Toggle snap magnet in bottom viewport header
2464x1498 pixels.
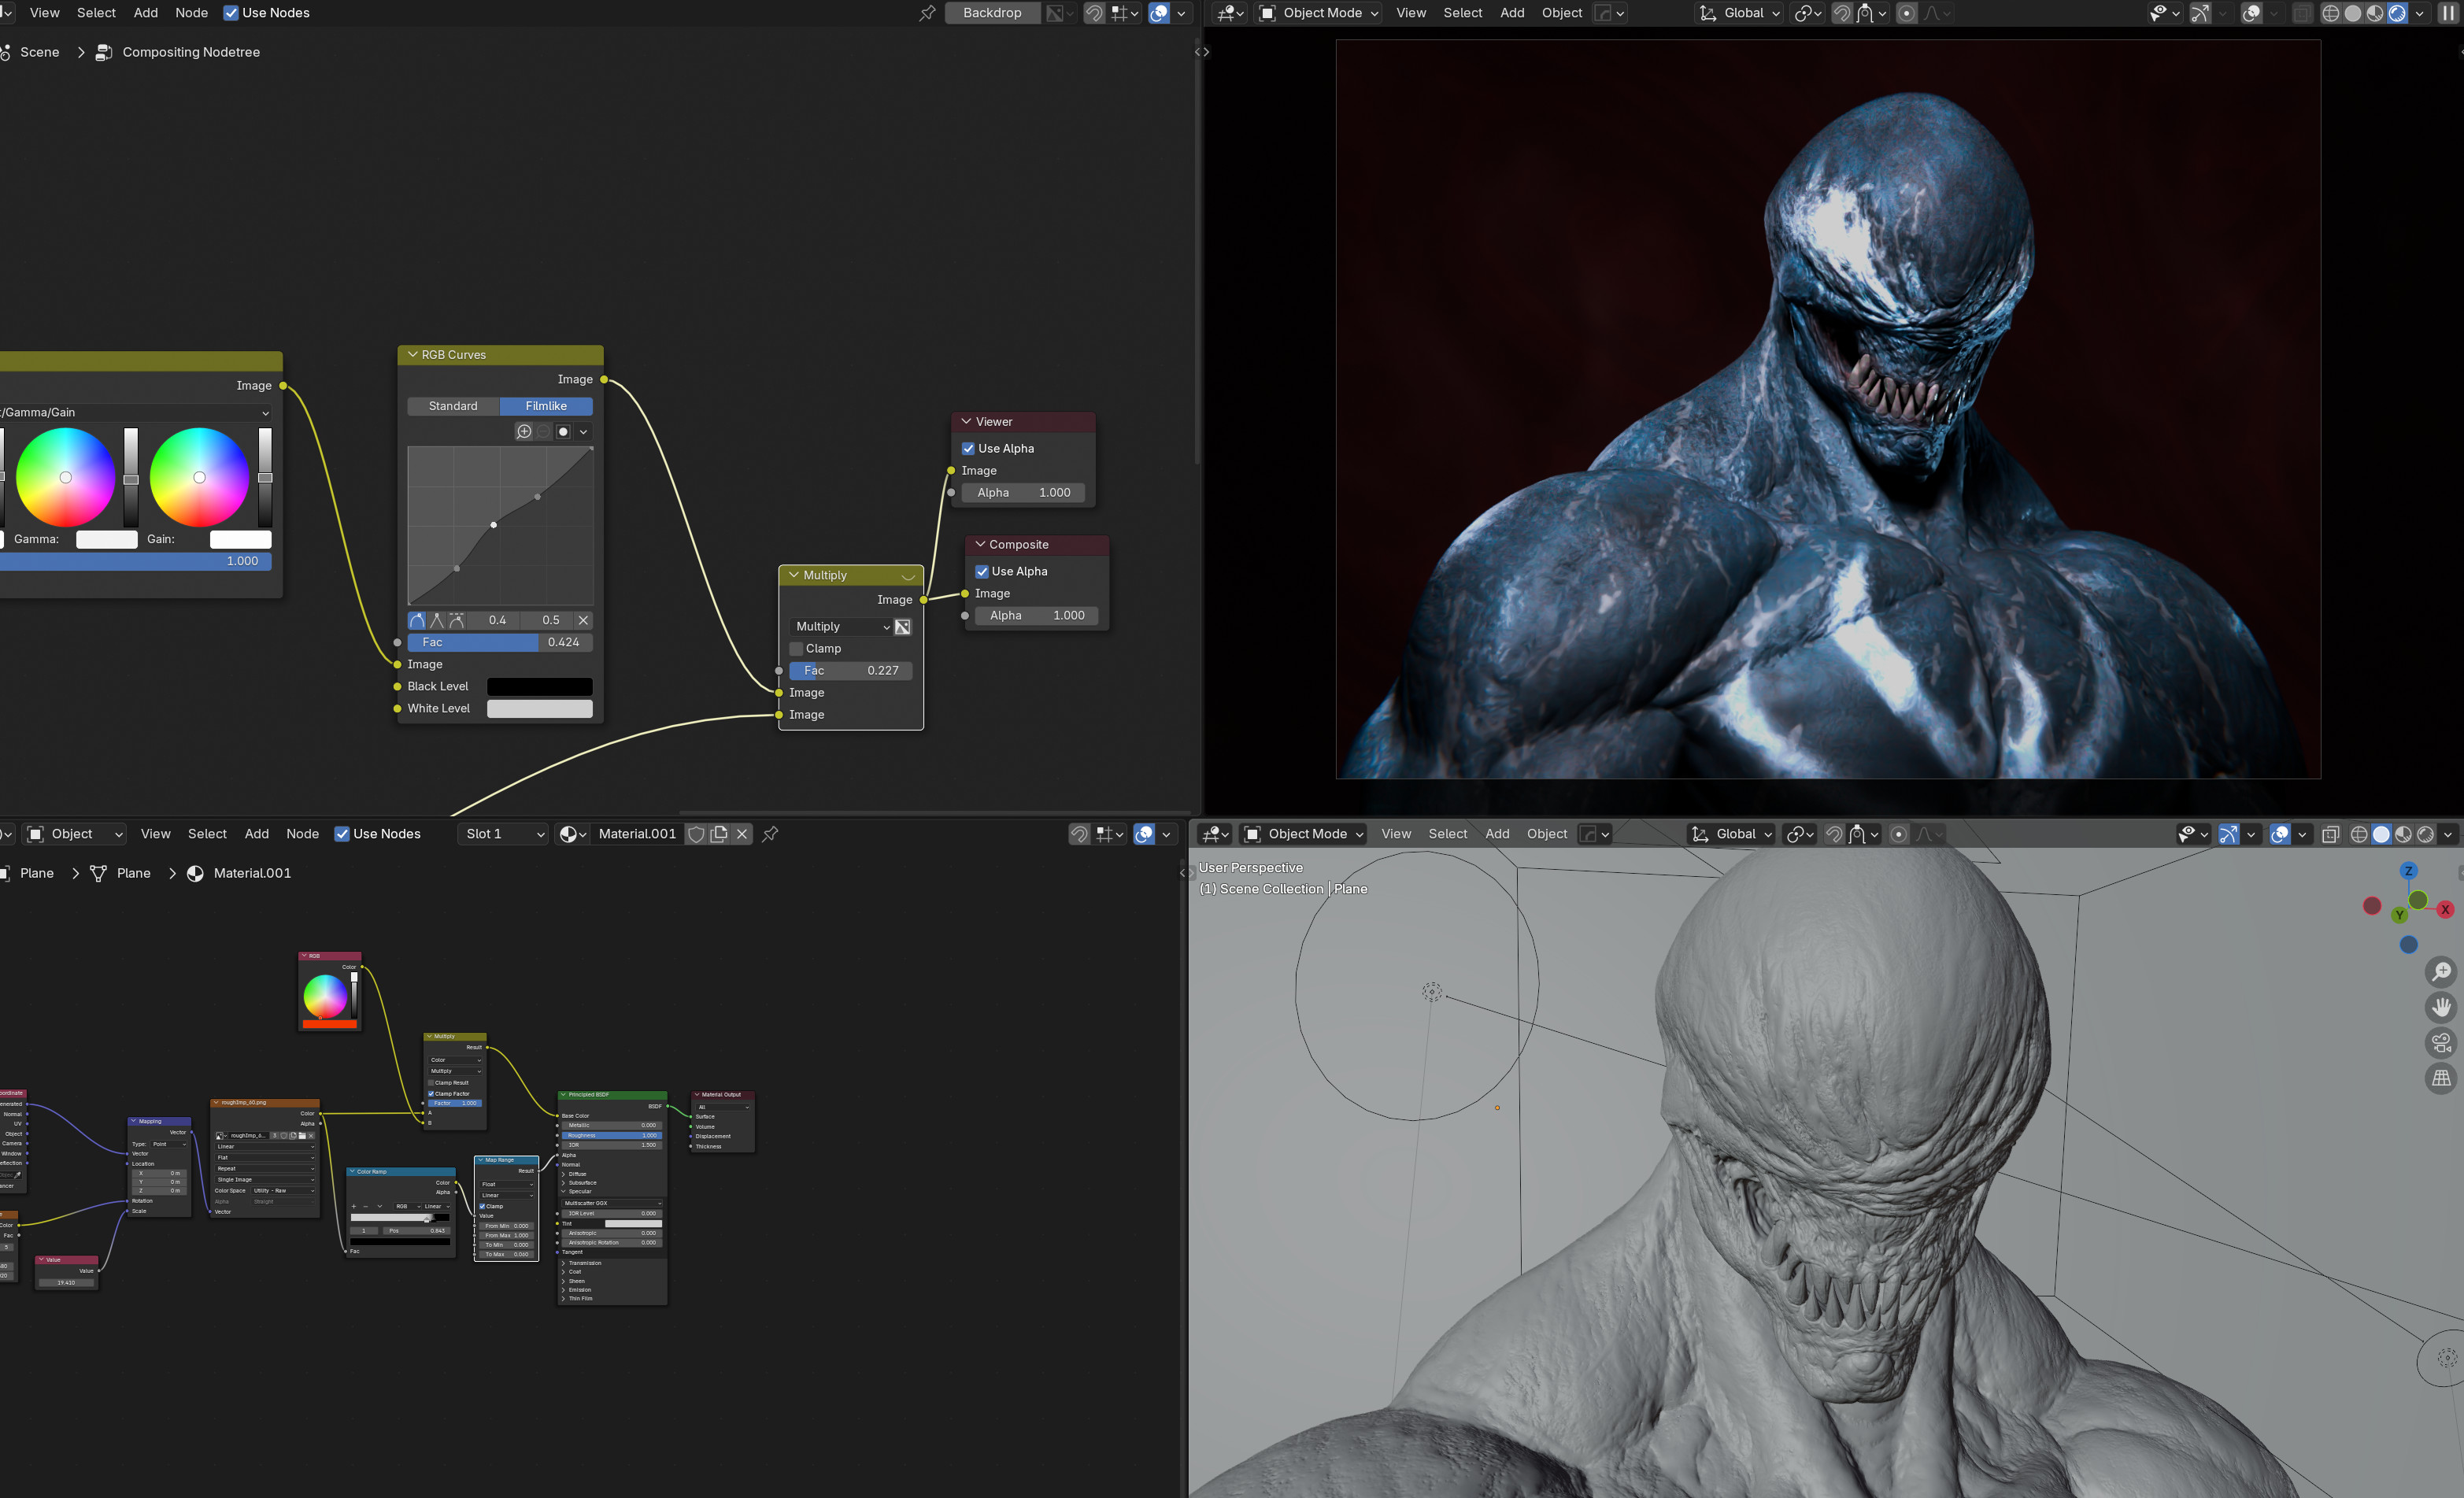click(1833, 834)
